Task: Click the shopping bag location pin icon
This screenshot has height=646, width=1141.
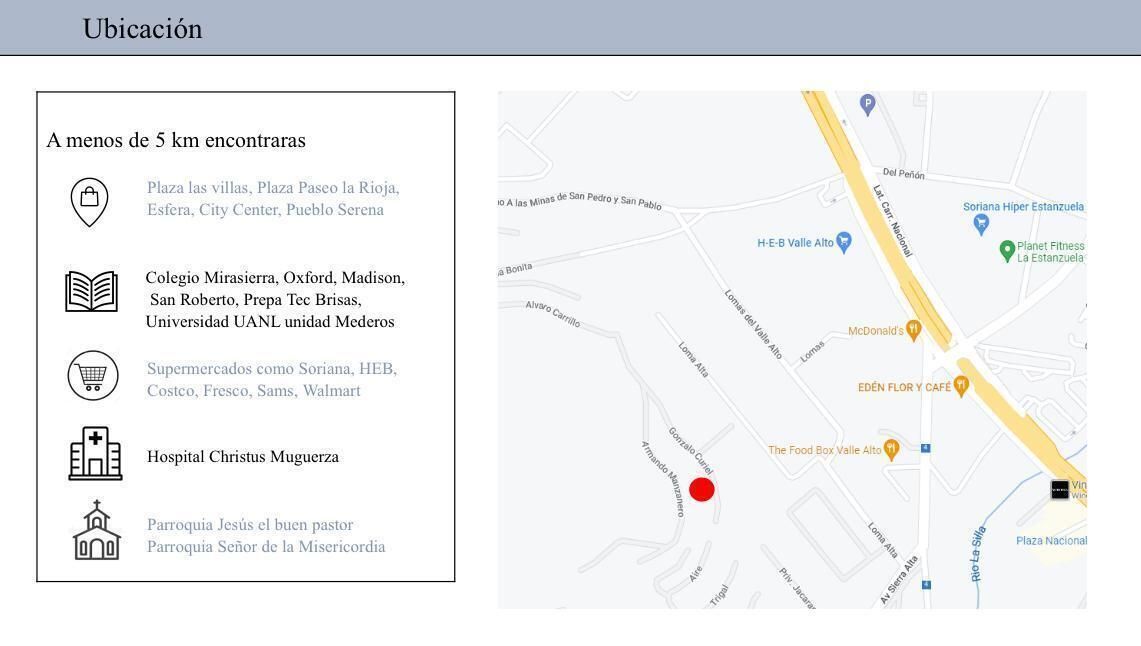Action: click(89, 200)
